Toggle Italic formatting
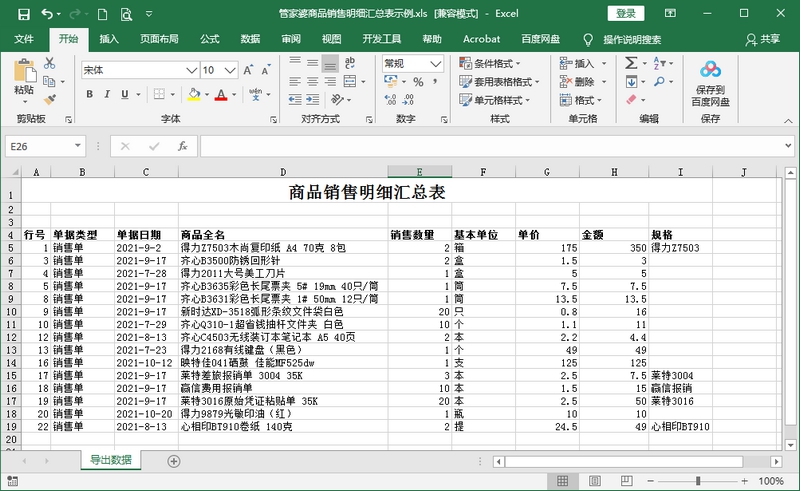 (x=107, y=94)
